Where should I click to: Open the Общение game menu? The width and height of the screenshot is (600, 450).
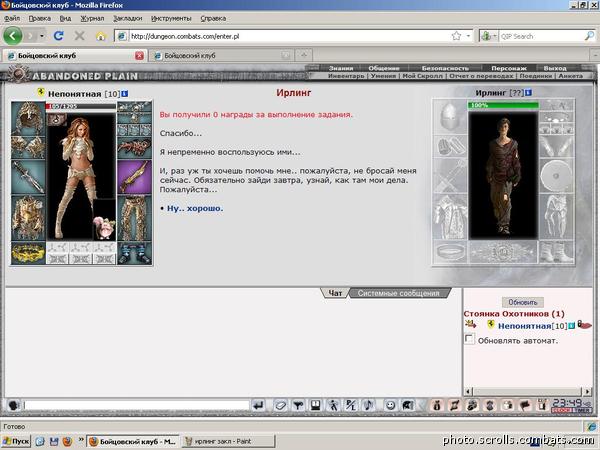click(x=384, y=68)
